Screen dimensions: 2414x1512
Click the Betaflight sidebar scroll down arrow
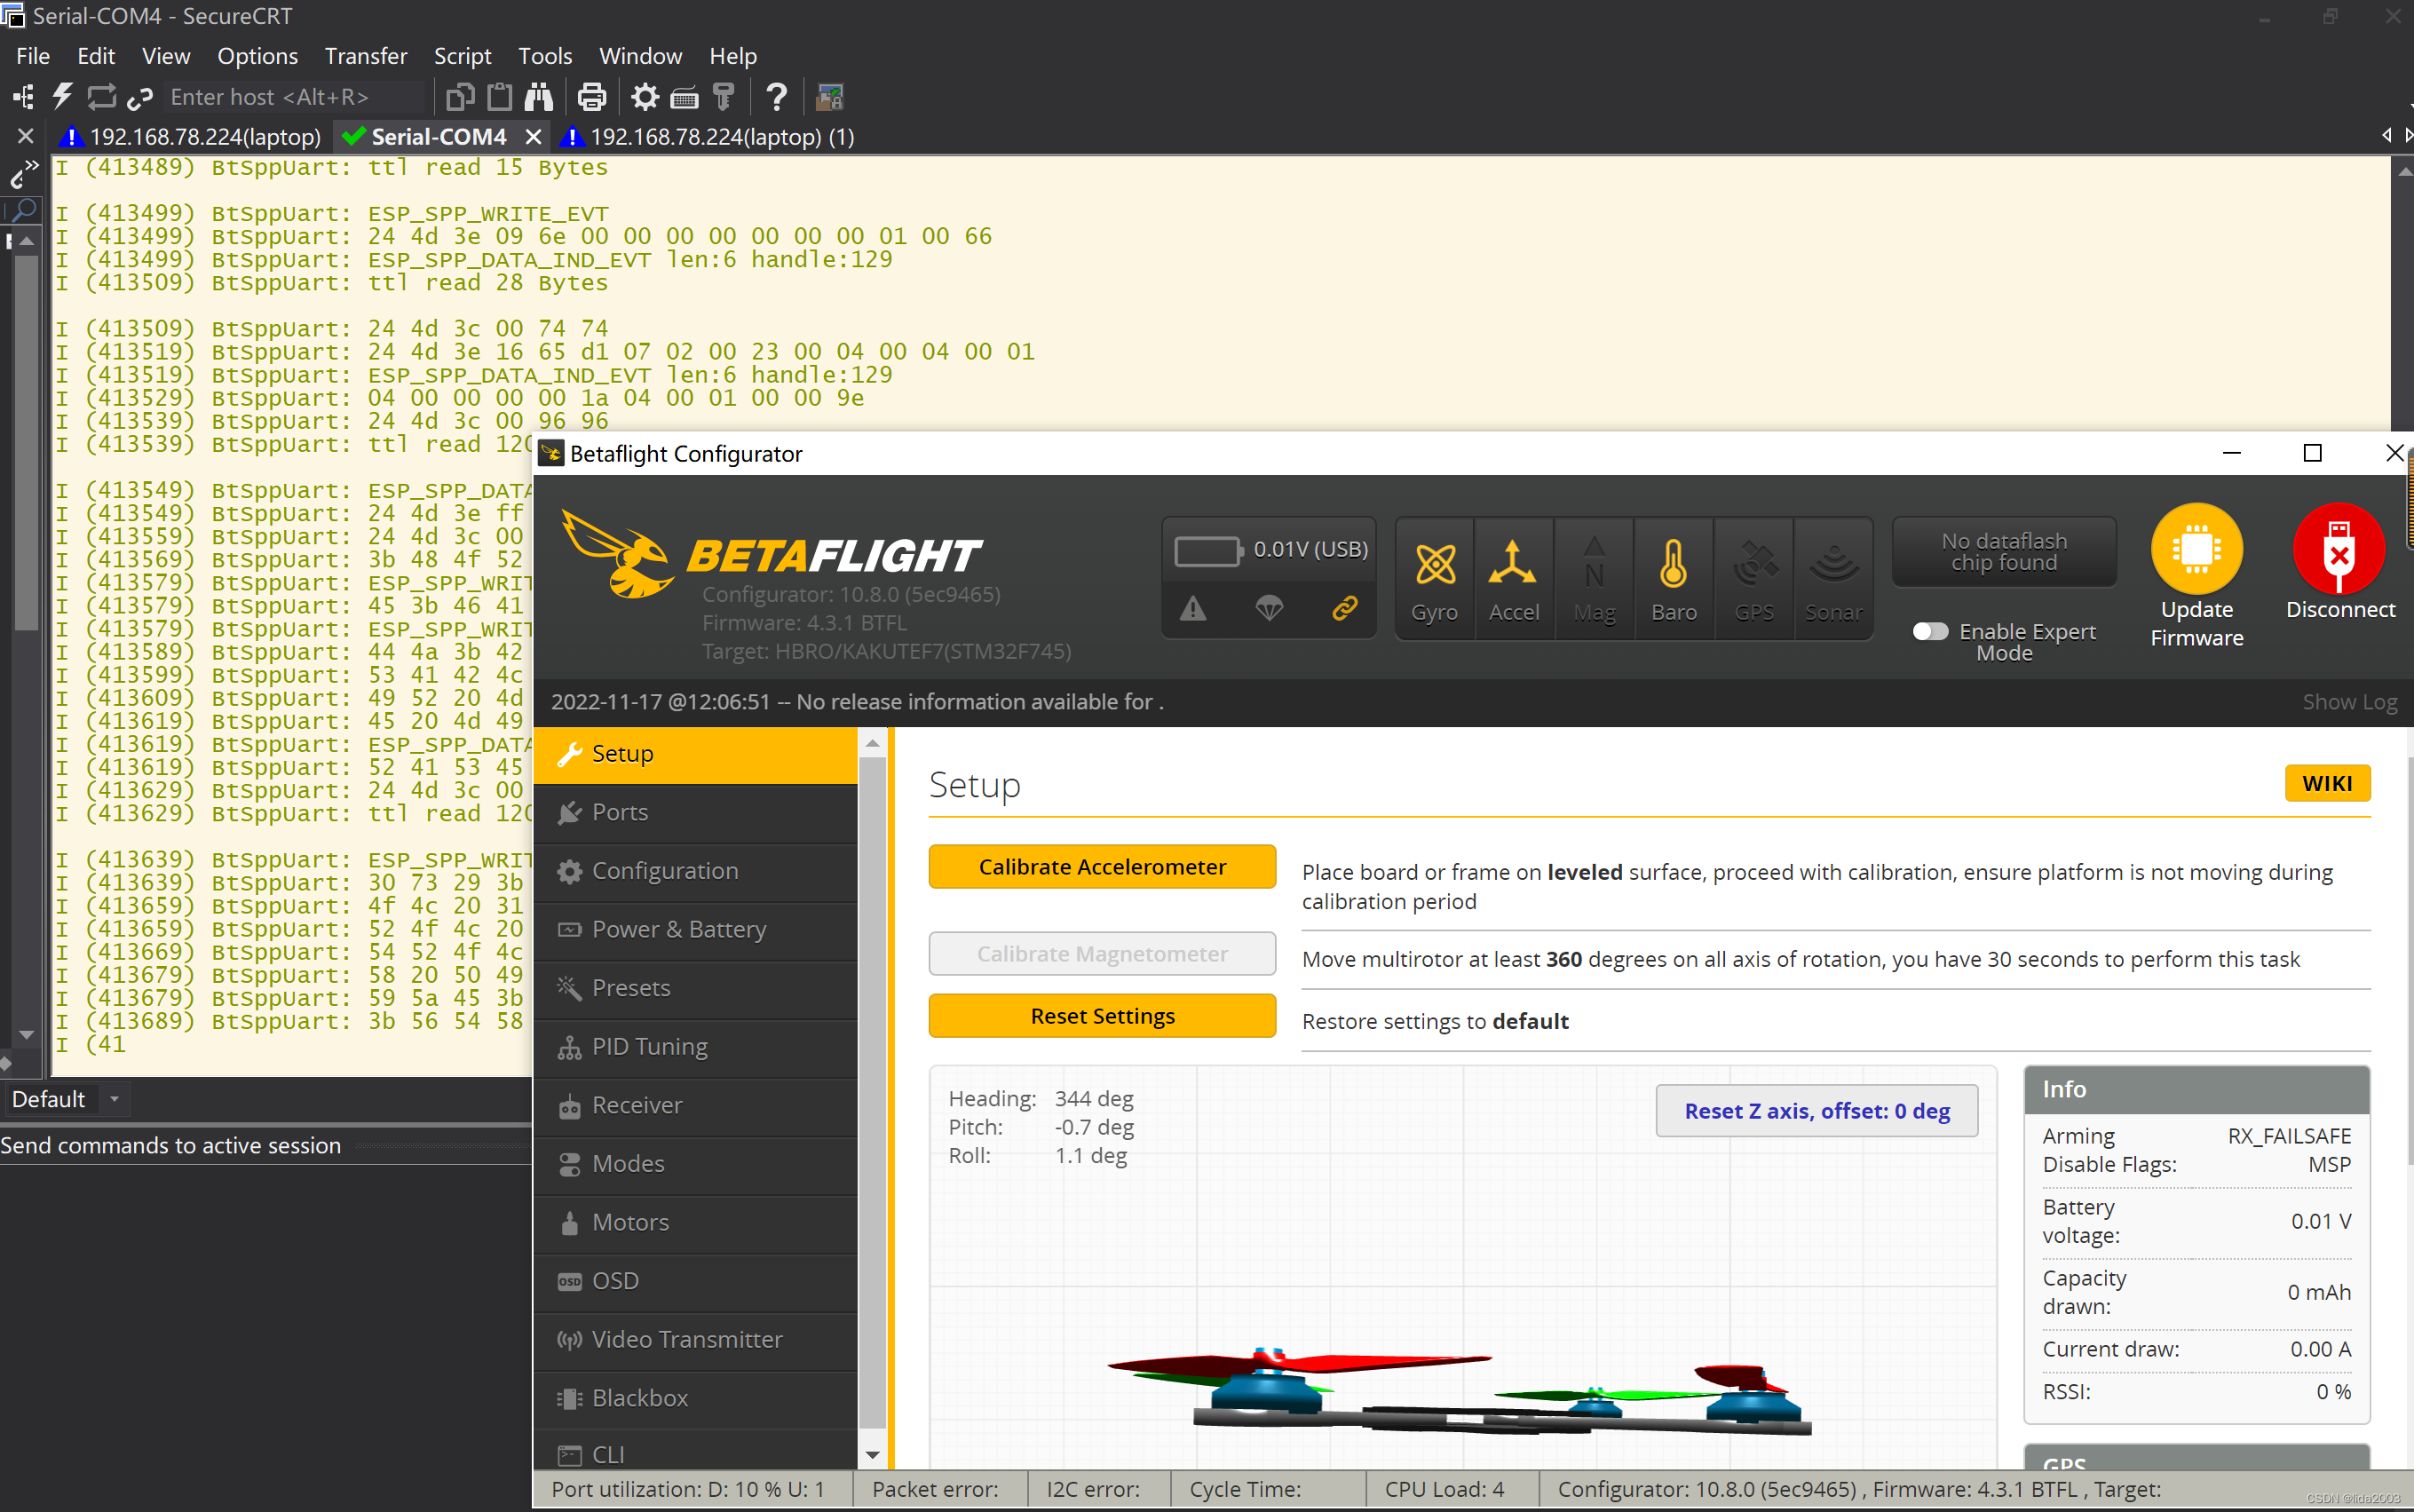click(872, 1454)
